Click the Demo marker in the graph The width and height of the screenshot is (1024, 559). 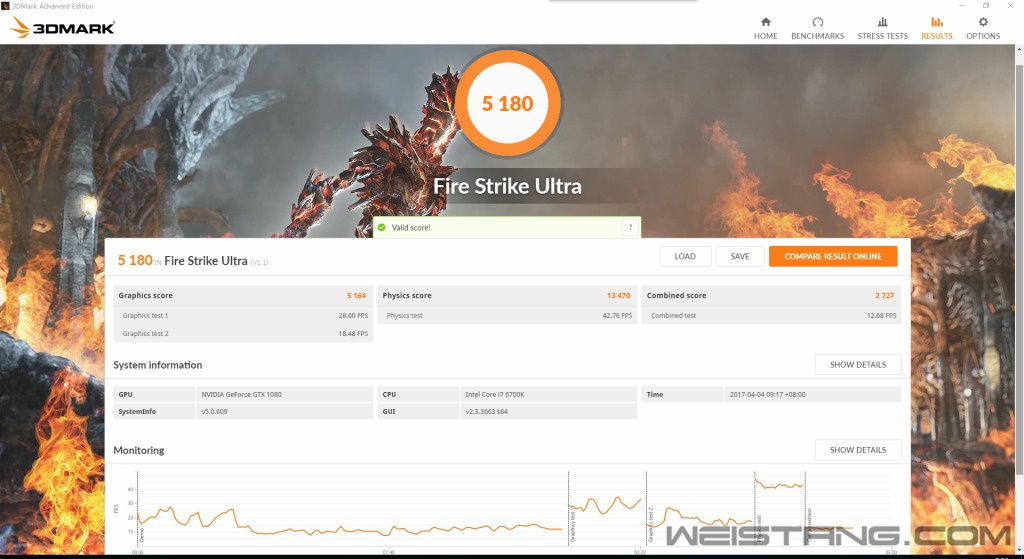click(x=142, y=535)
